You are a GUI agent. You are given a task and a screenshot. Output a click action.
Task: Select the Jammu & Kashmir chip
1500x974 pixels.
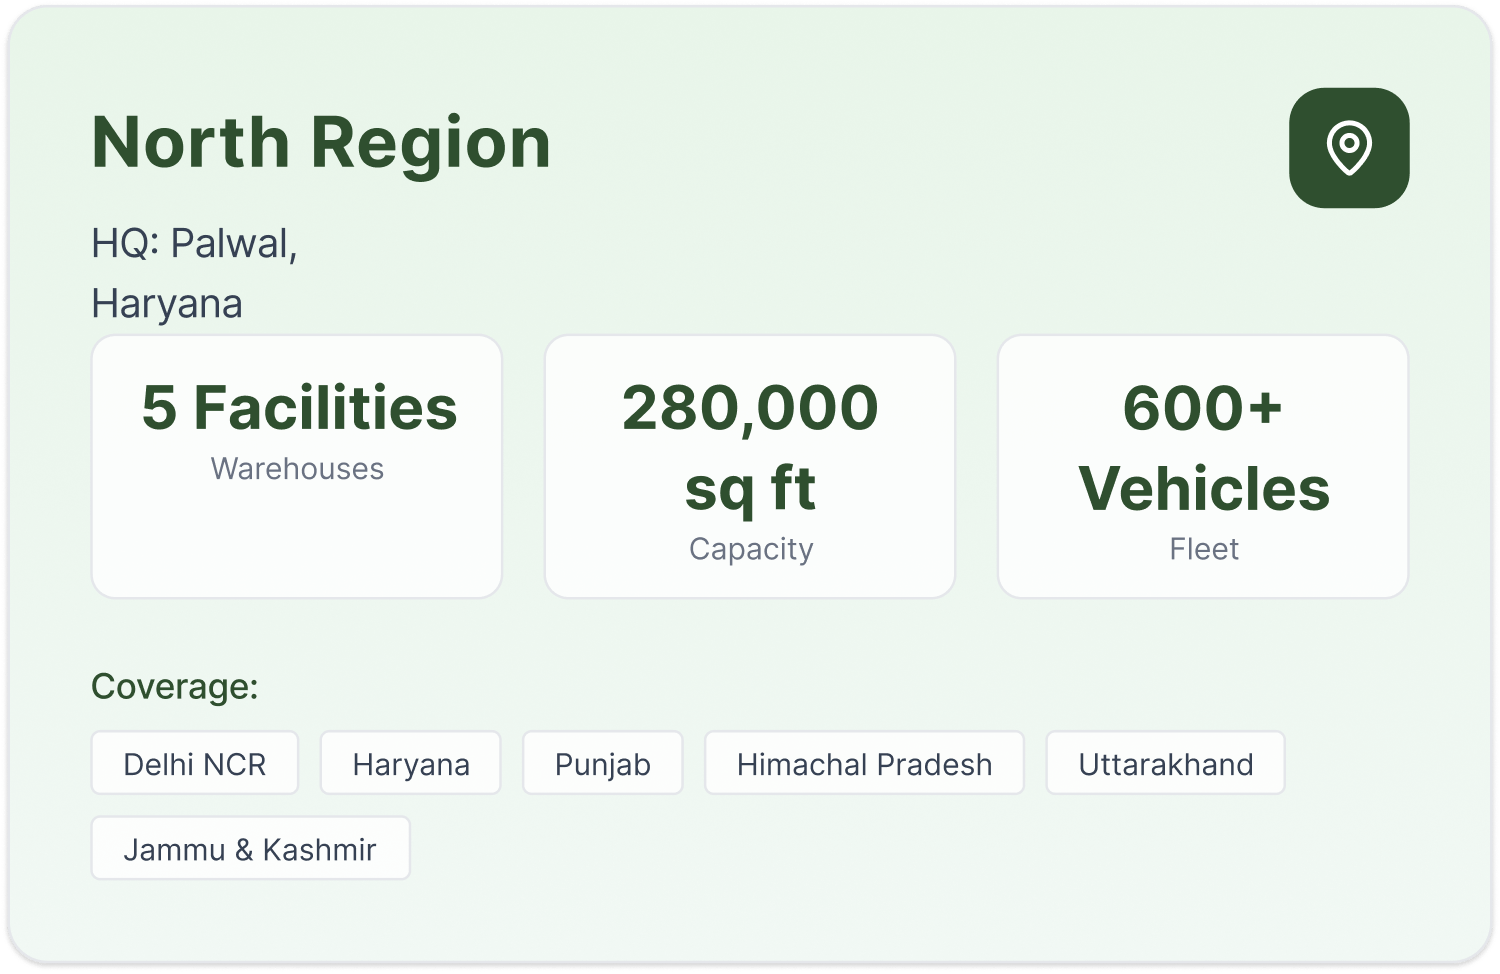250,849
